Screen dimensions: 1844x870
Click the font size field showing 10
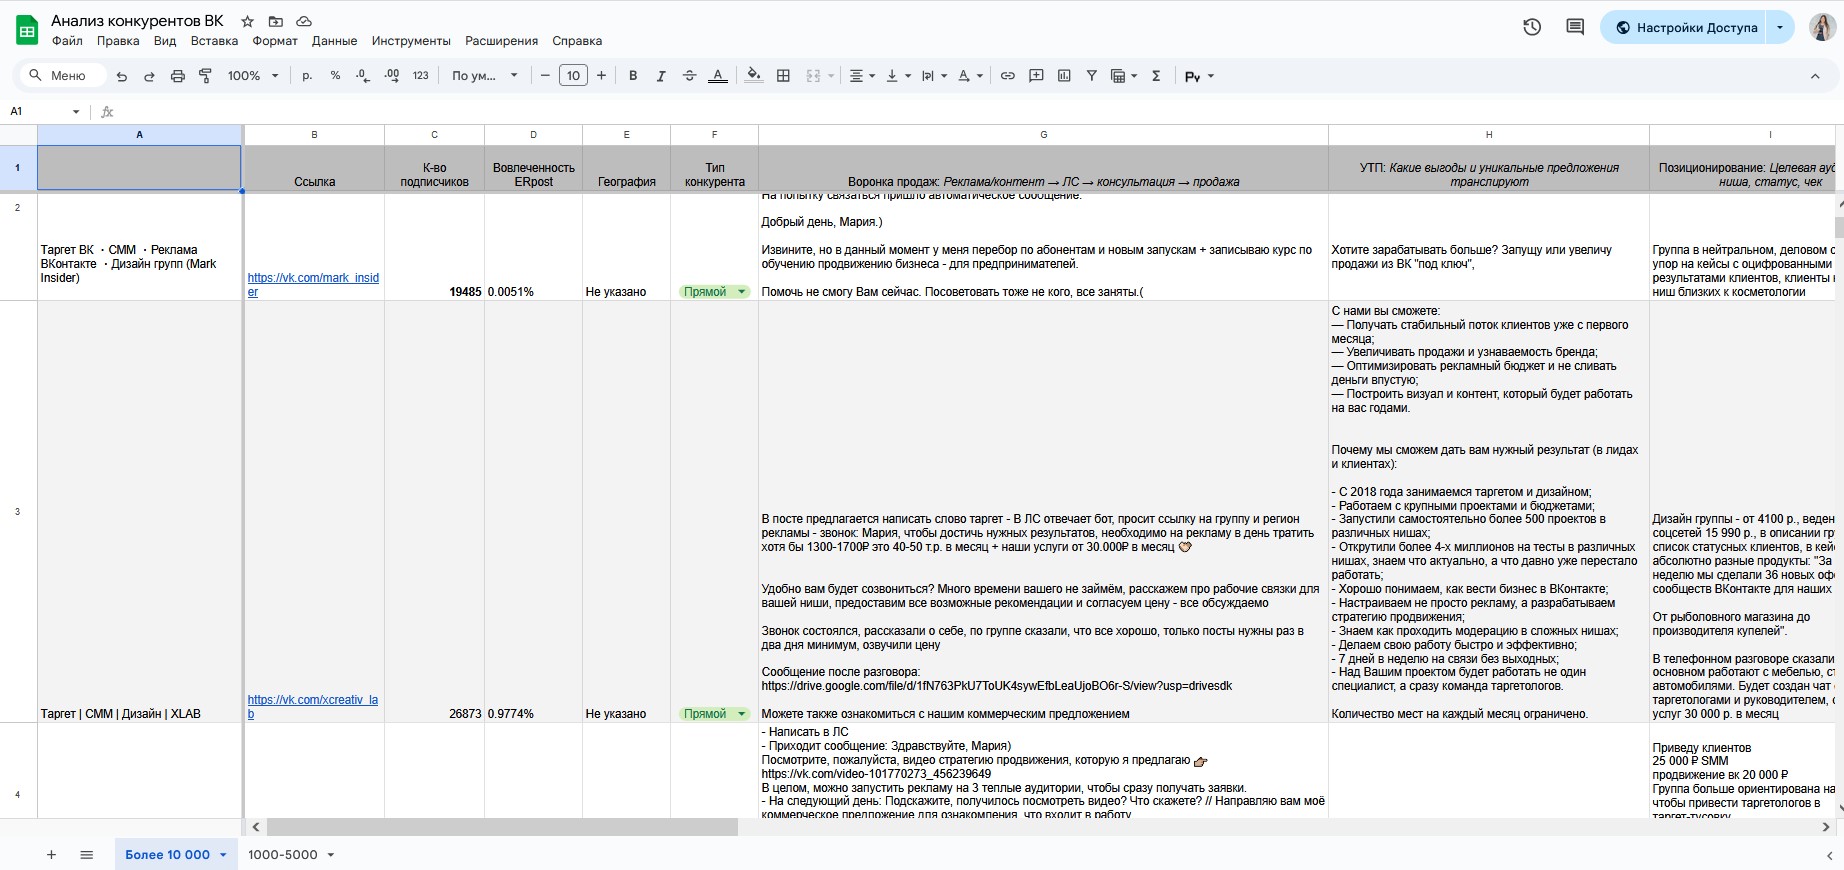573,76
